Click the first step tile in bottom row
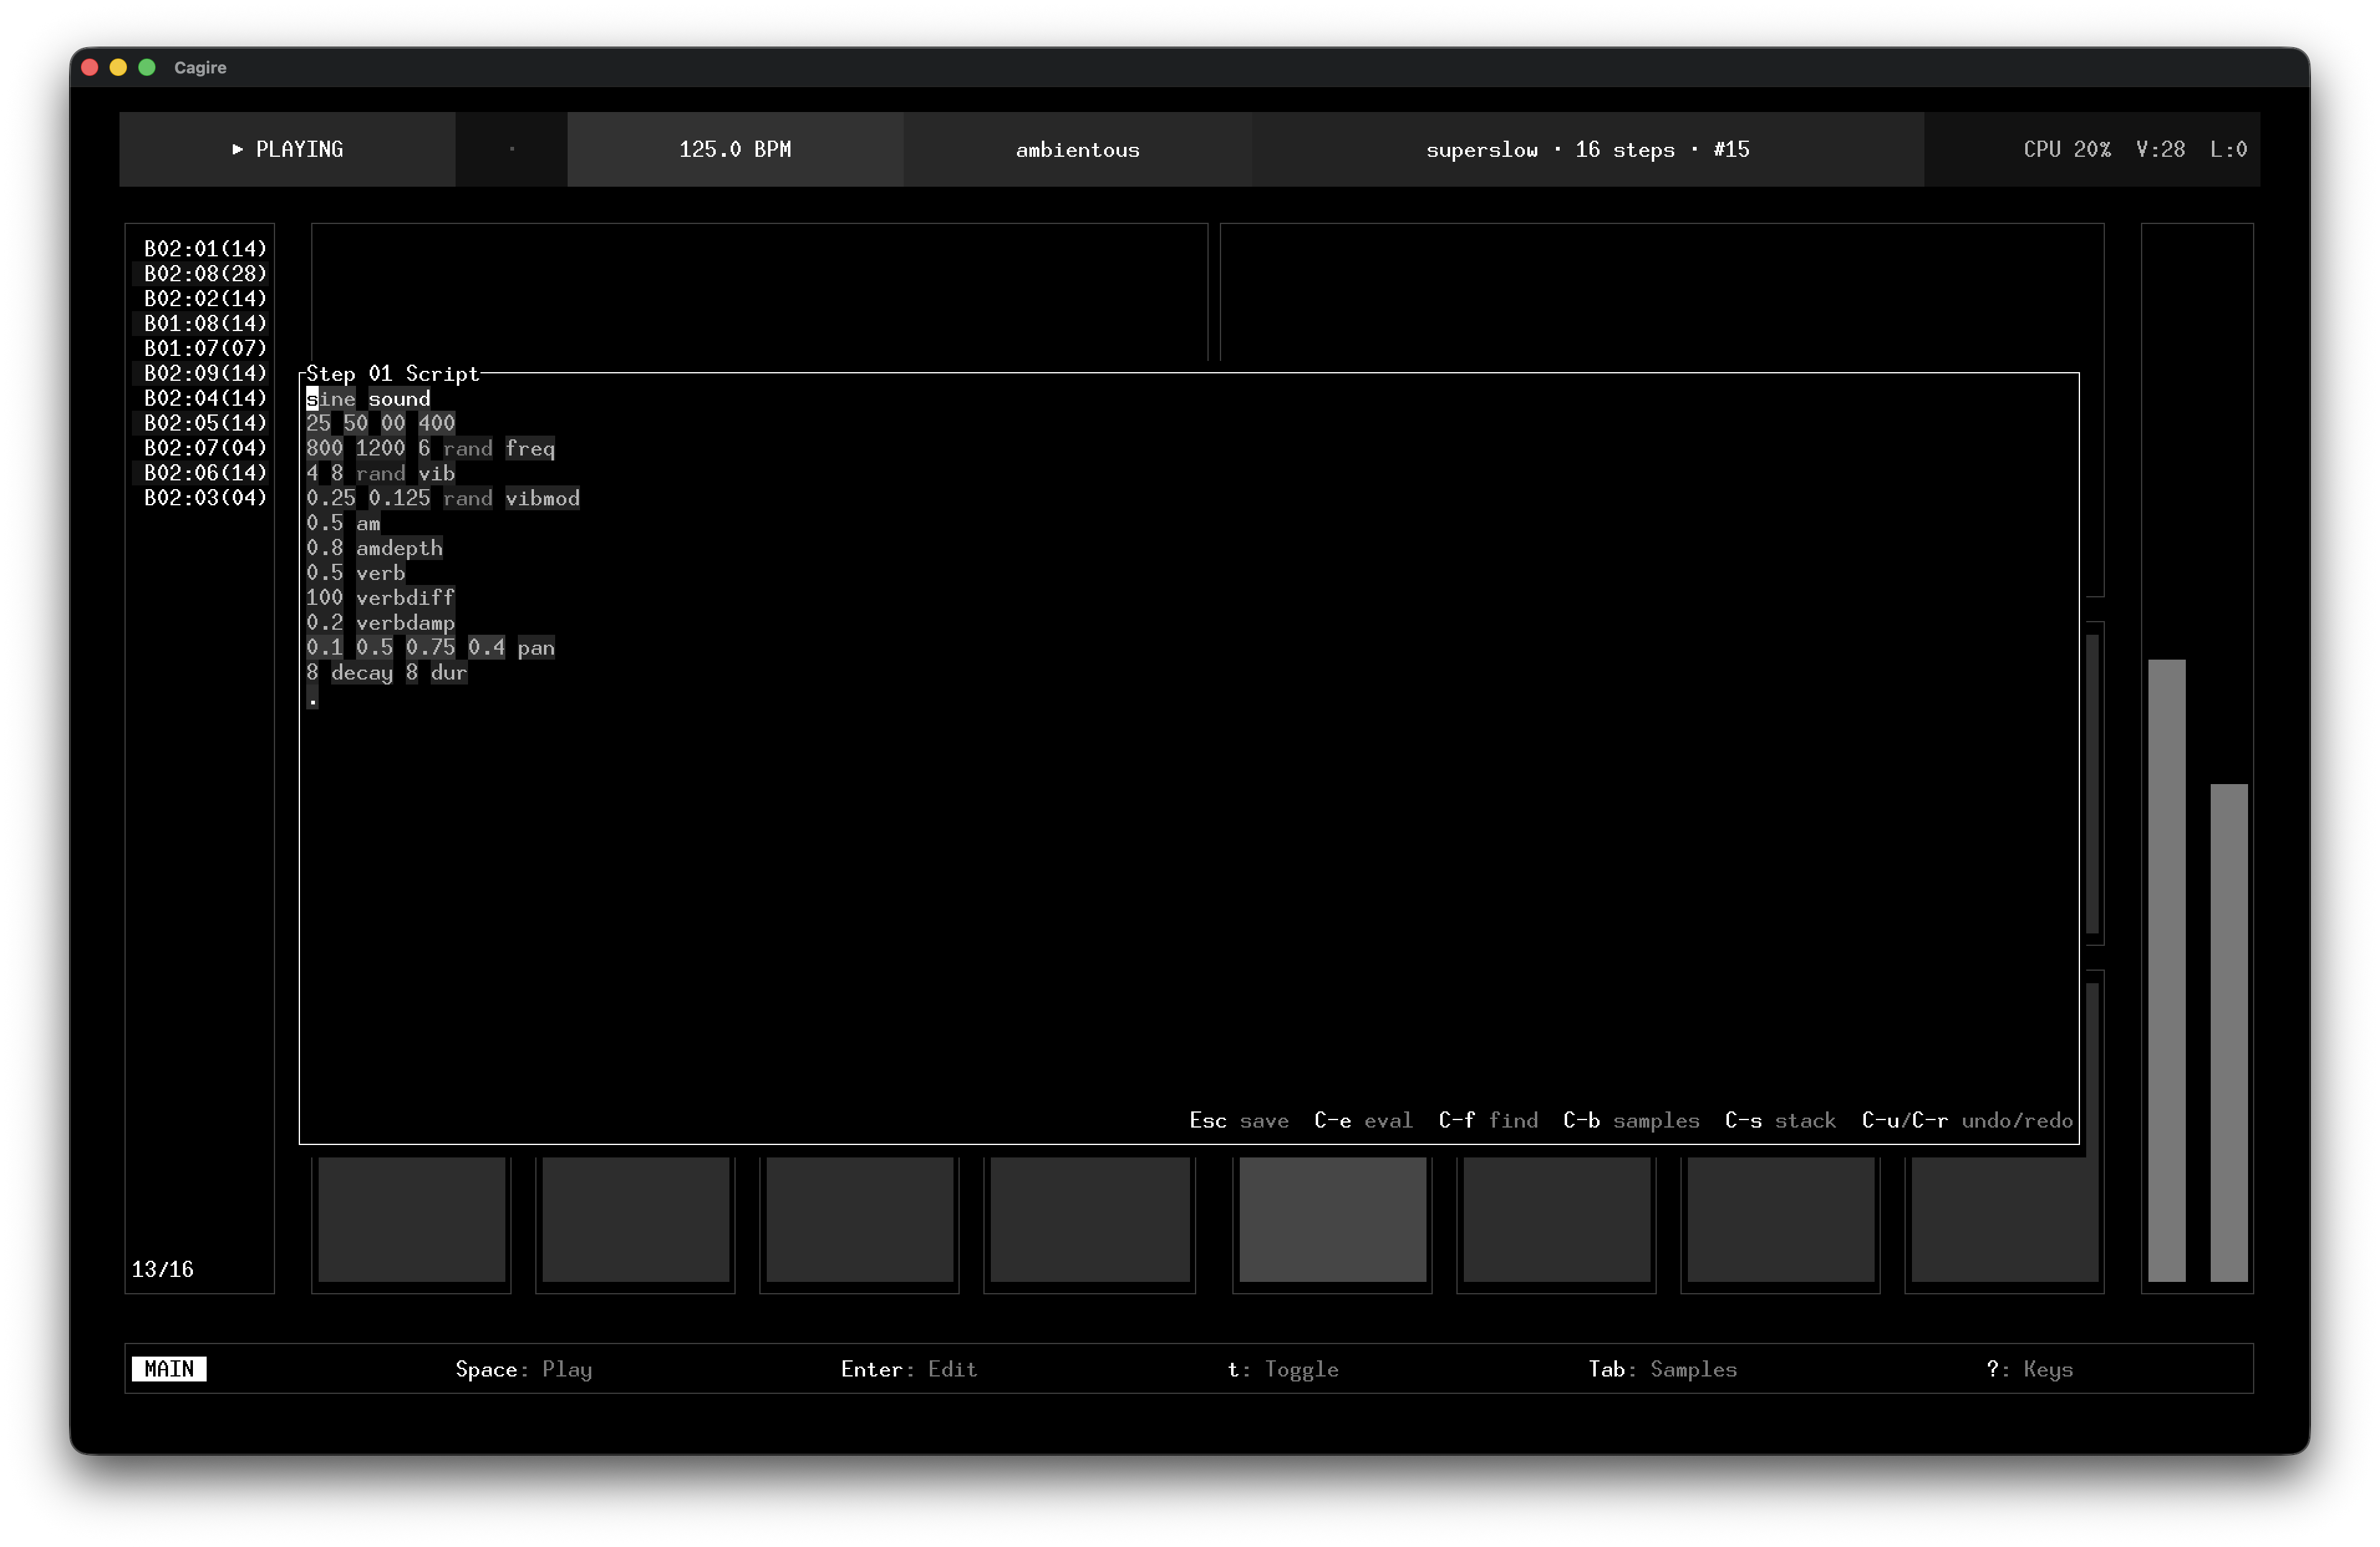The width and height of the screenshot is (2380, 1547). (x=411, y=1219)
